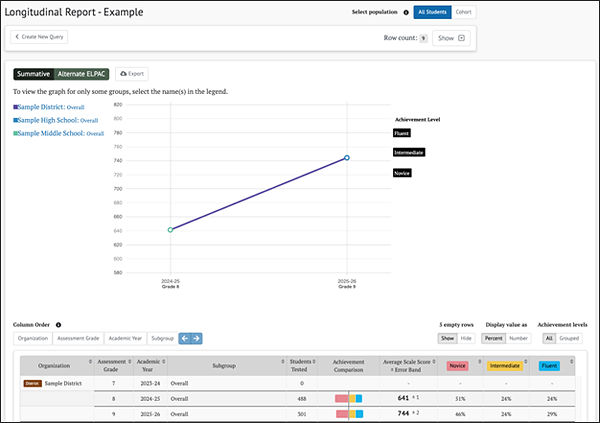The height and width of the screenshot is (423, 600).
Task: Sort by the Assessment Grade column sort icon
Action: click(x=130, y=362)
